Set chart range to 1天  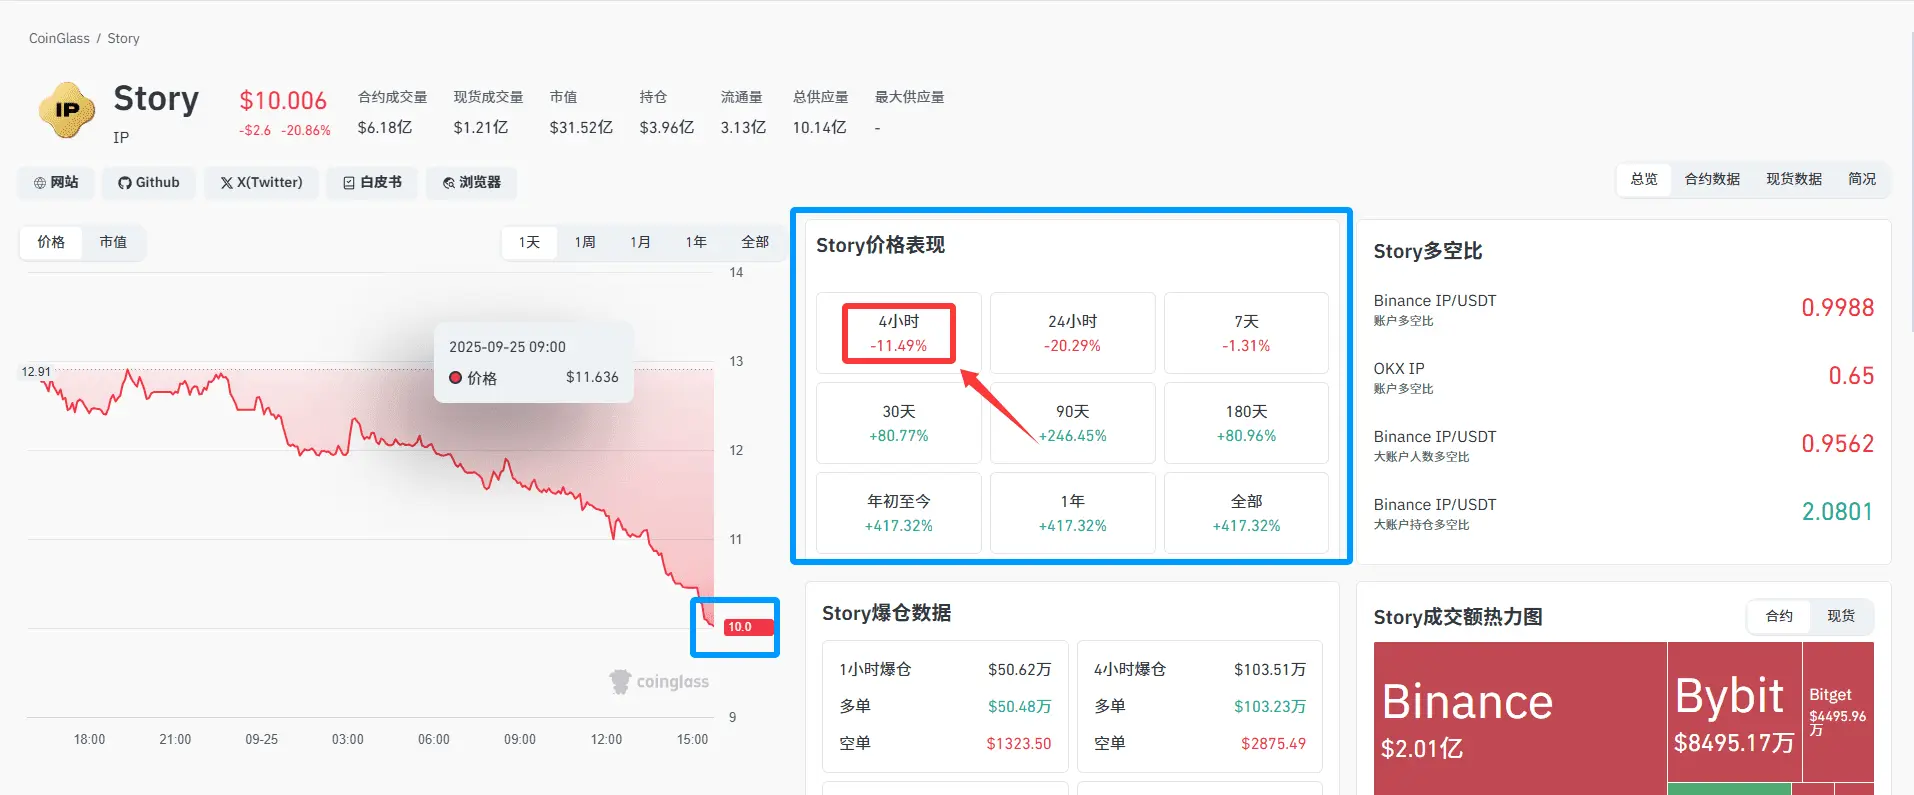pyautogui.click(x=529, y=242)
